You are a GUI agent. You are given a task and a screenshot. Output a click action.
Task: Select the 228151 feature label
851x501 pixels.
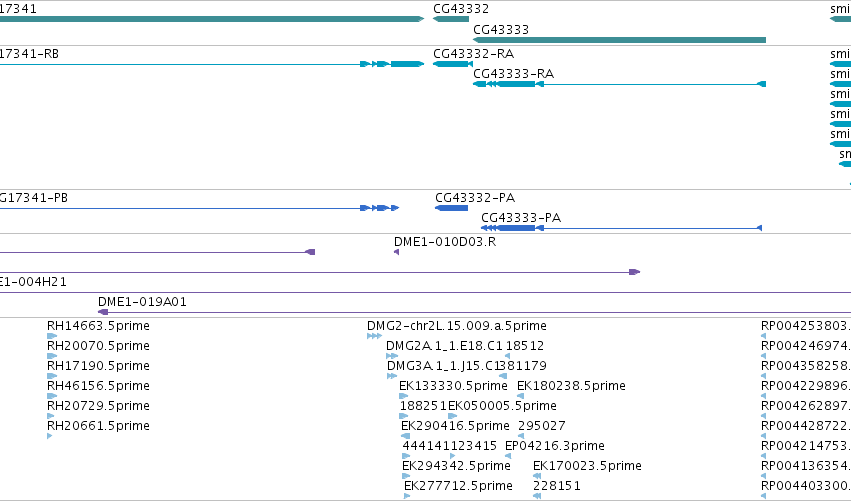[x=556, y=486]
